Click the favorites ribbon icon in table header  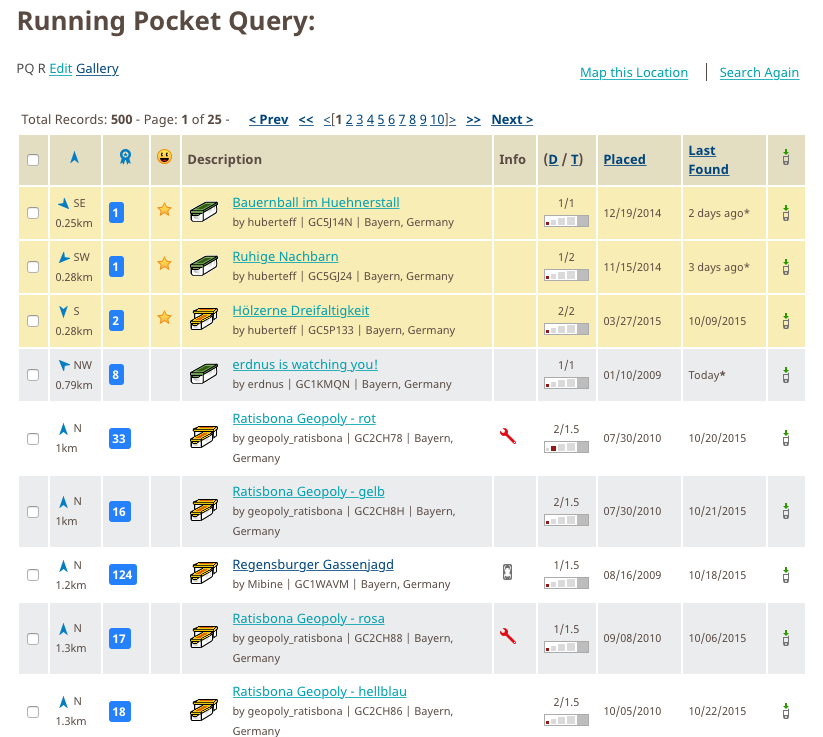click(x=125, y=158)
